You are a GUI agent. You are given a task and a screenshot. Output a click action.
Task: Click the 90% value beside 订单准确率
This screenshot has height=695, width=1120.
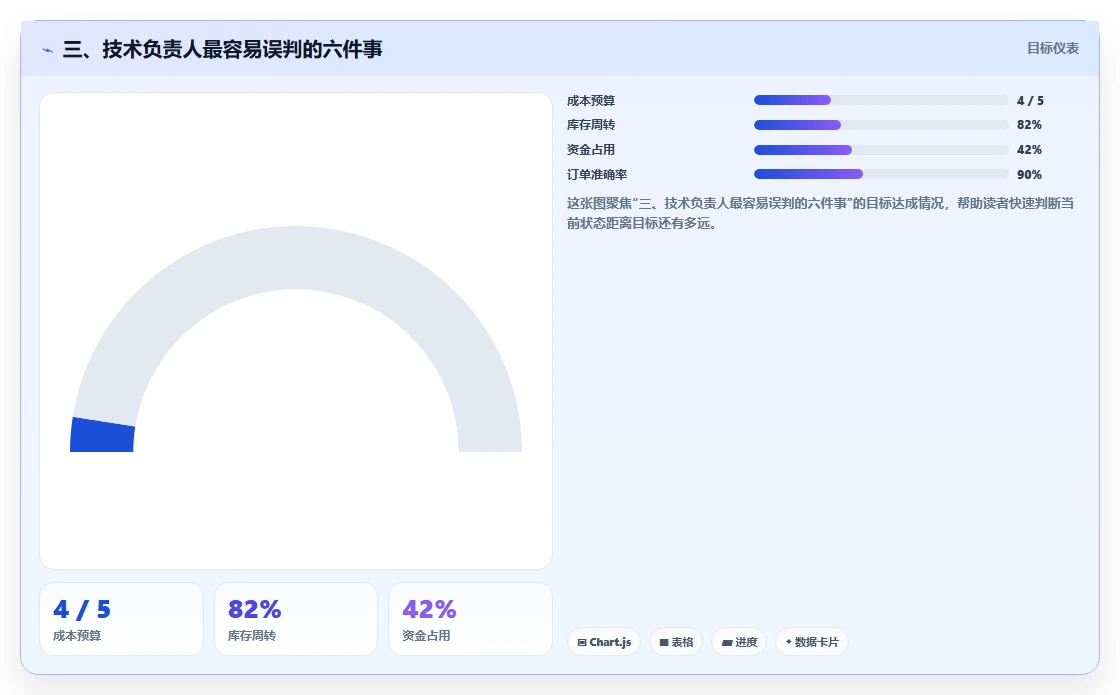tap(1029, 175)
